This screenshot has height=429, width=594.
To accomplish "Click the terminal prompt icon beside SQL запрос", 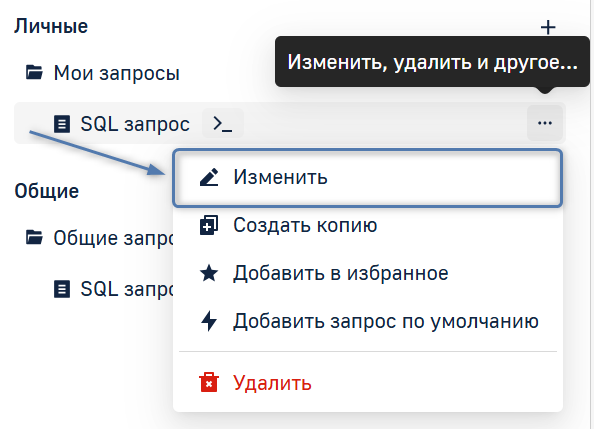I will (x=223, y=124).
